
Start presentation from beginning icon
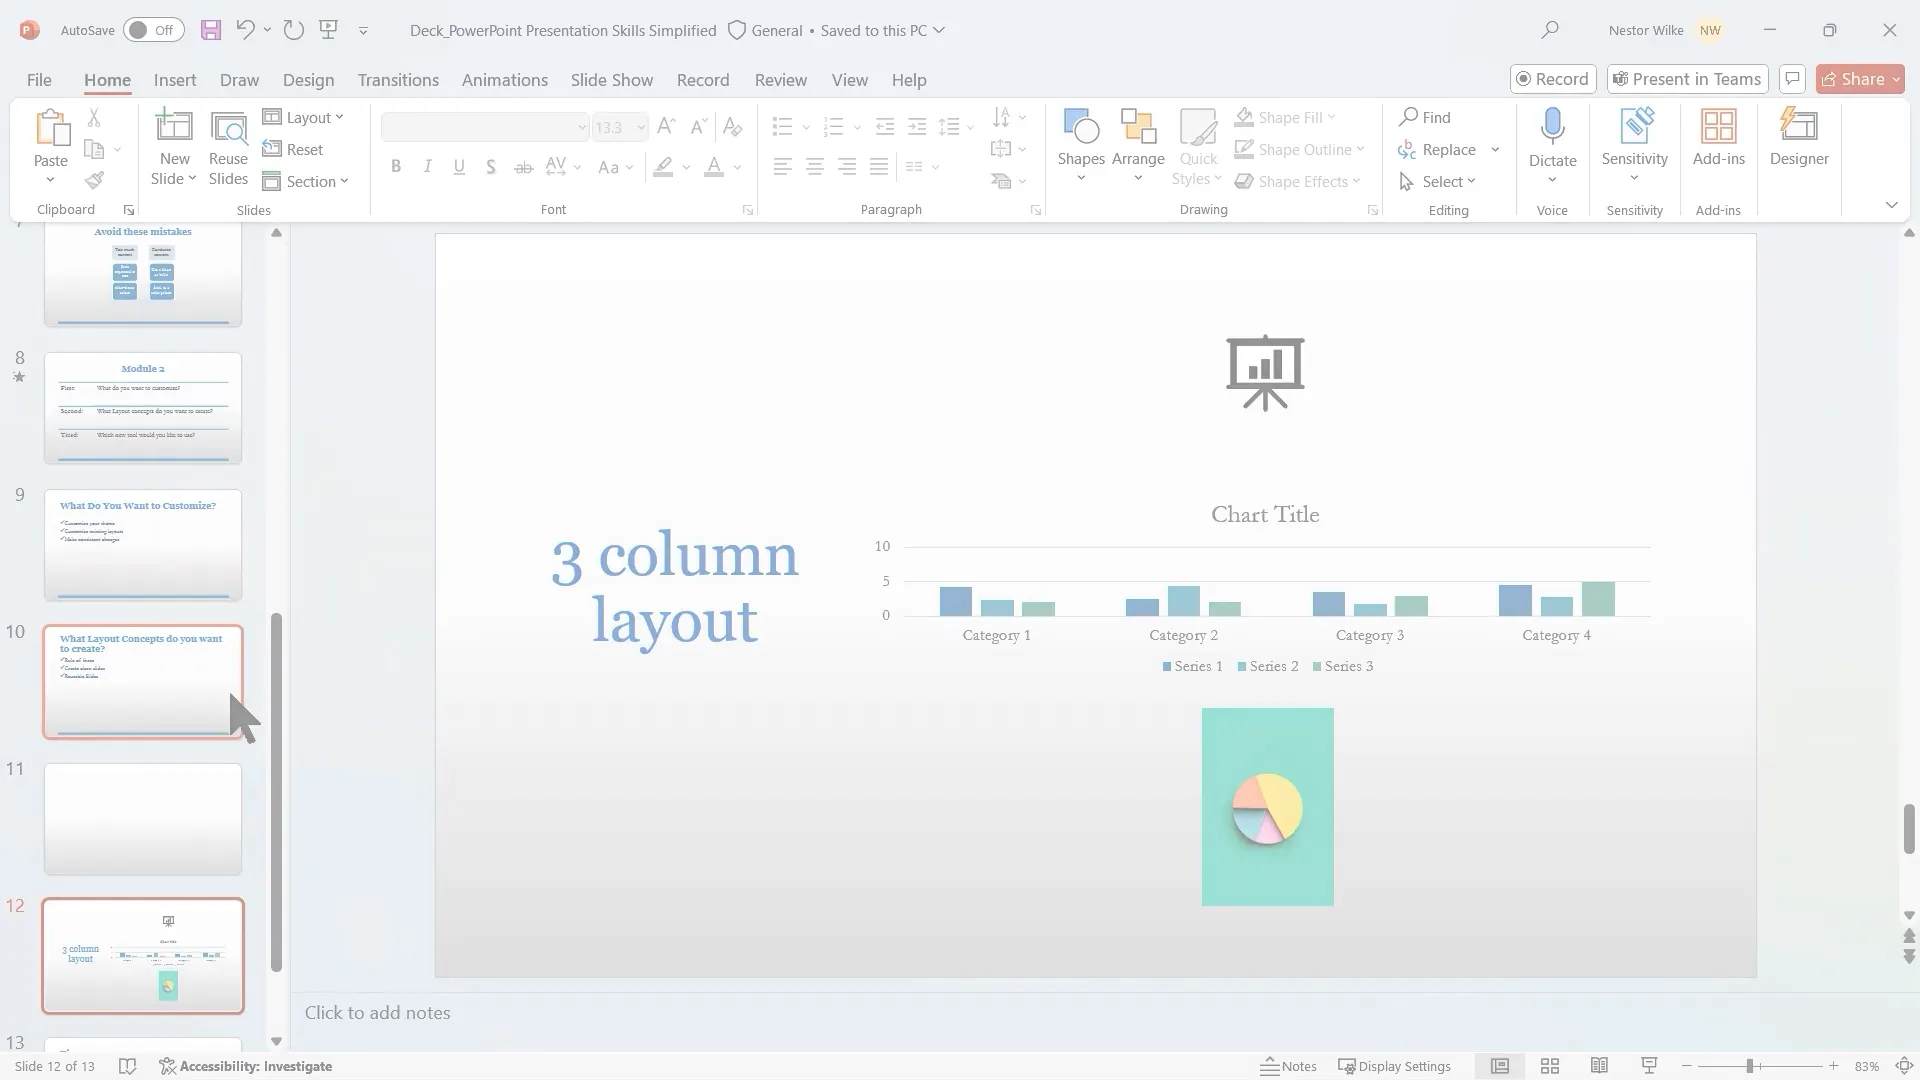(328, 30)
